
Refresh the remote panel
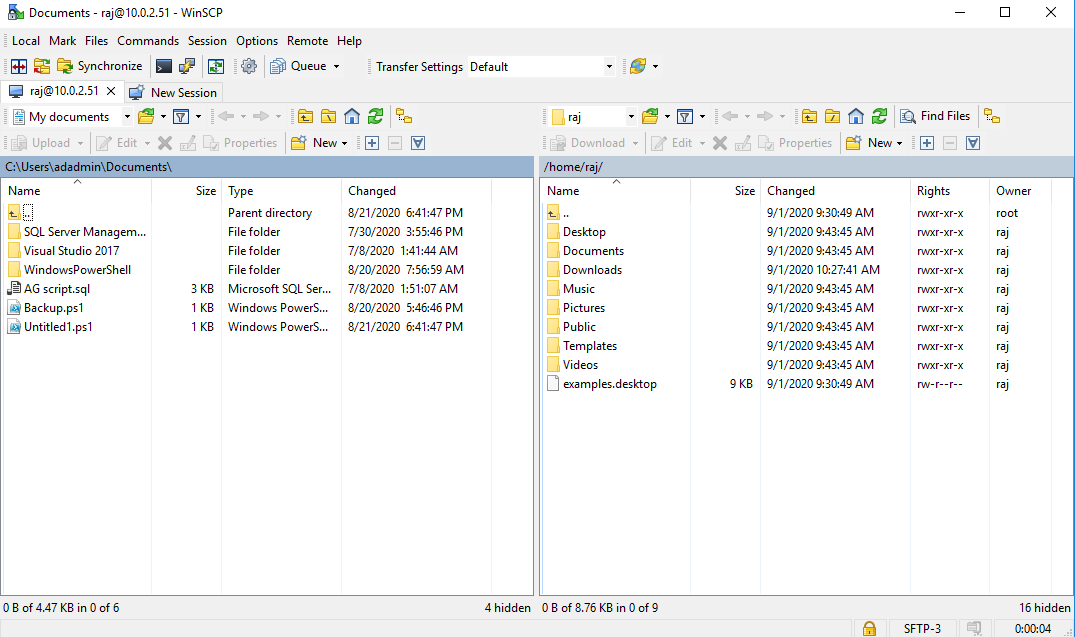[879, 117]
